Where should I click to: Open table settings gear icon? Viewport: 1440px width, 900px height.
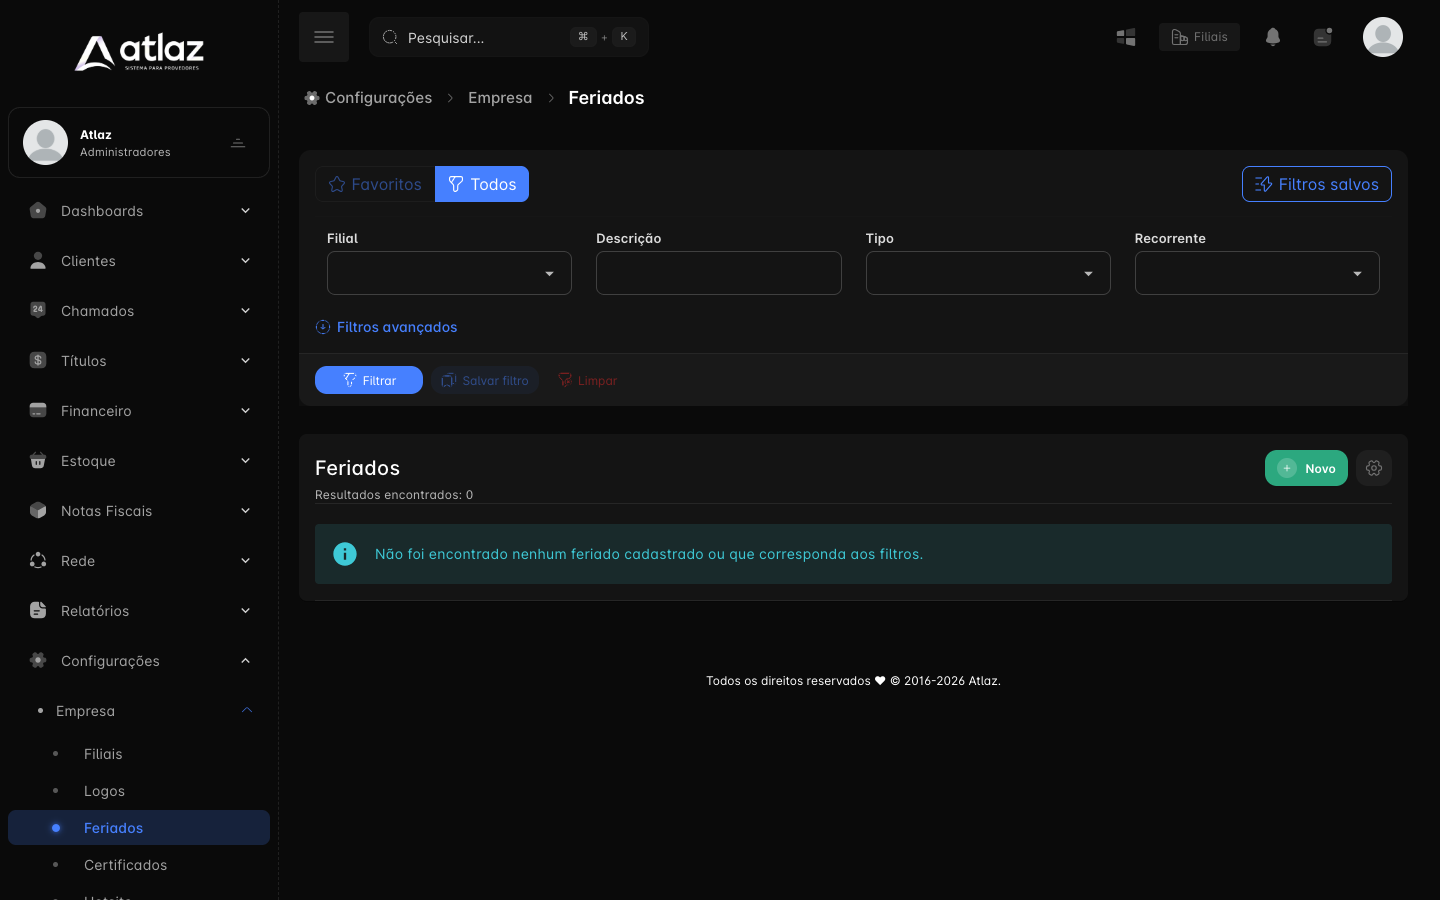(x=1374, y=468)
